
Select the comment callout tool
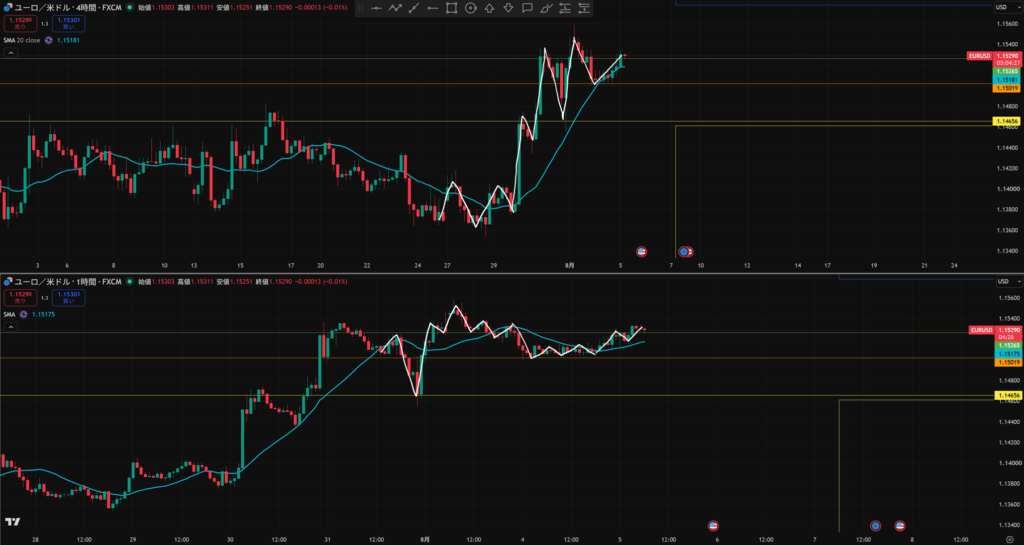point(527,8)
